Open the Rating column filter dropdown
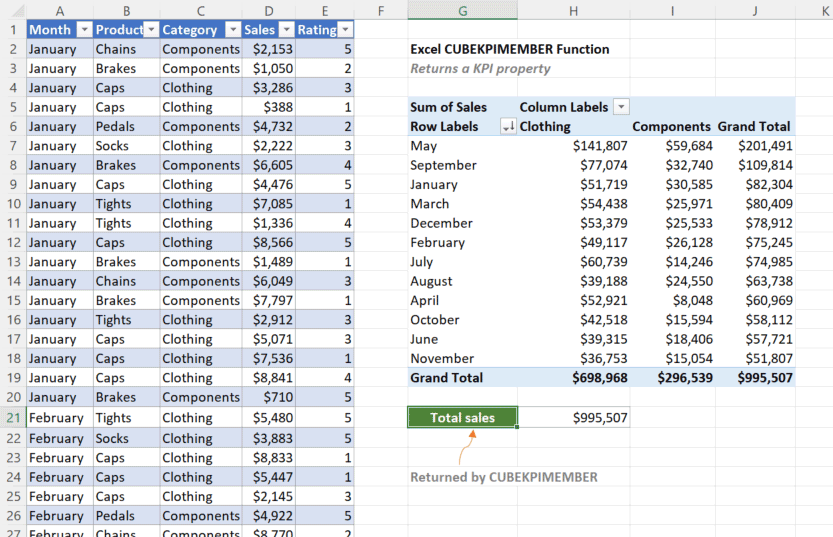 [x=345, y=30]
